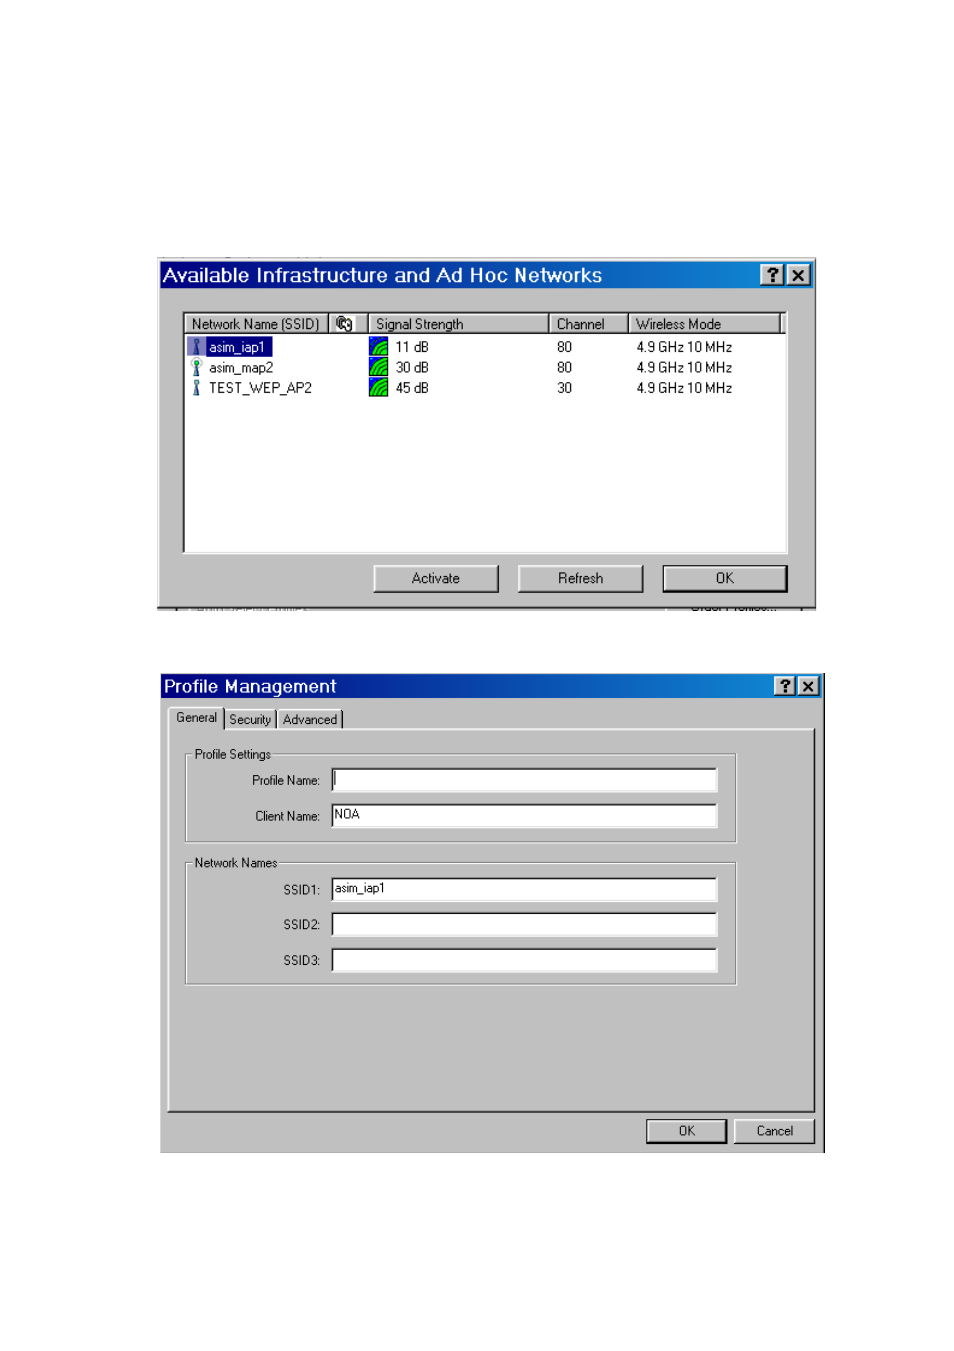Viewport: 954px width, 1351px height.
Task: Activate the selected network
Action: coord(436,579)
